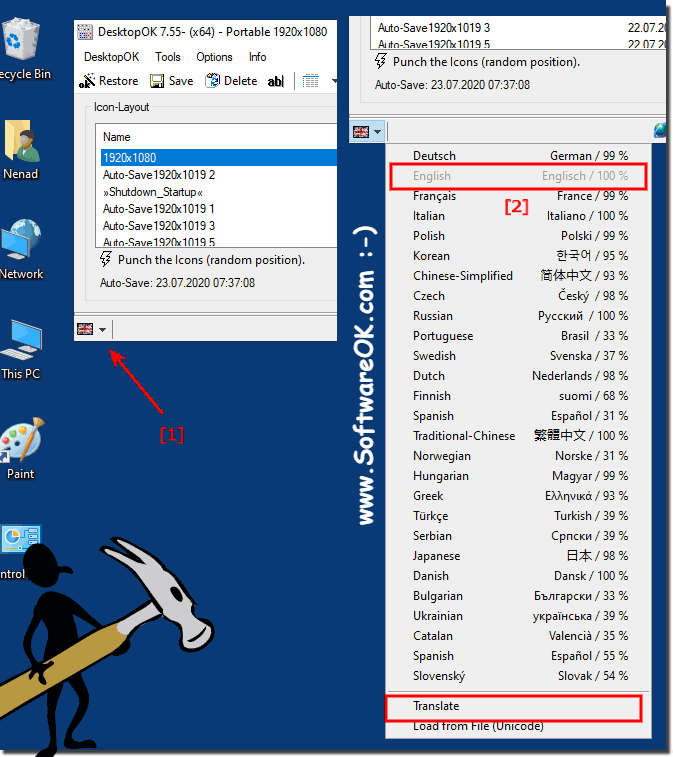
Task: Click the Translate menu entry
Action: click(x=515, y=707)
